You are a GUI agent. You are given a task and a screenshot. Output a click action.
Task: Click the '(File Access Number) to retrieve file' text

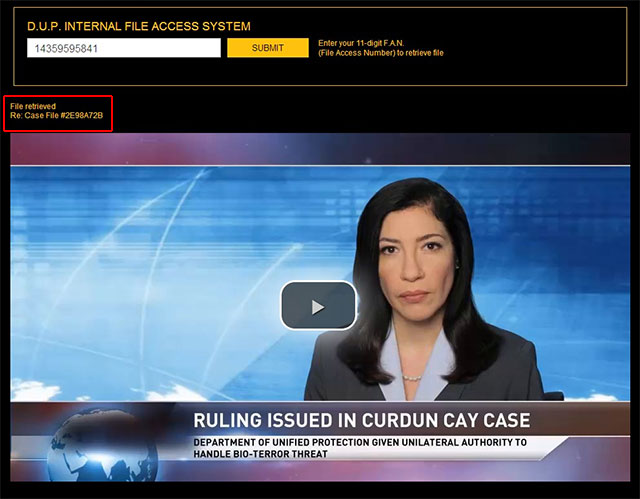point(381,53)
